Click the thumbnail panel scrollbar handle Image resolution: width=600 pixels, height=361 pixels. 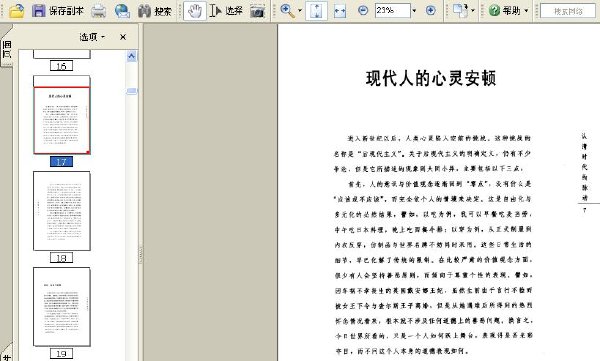[132, 91]
